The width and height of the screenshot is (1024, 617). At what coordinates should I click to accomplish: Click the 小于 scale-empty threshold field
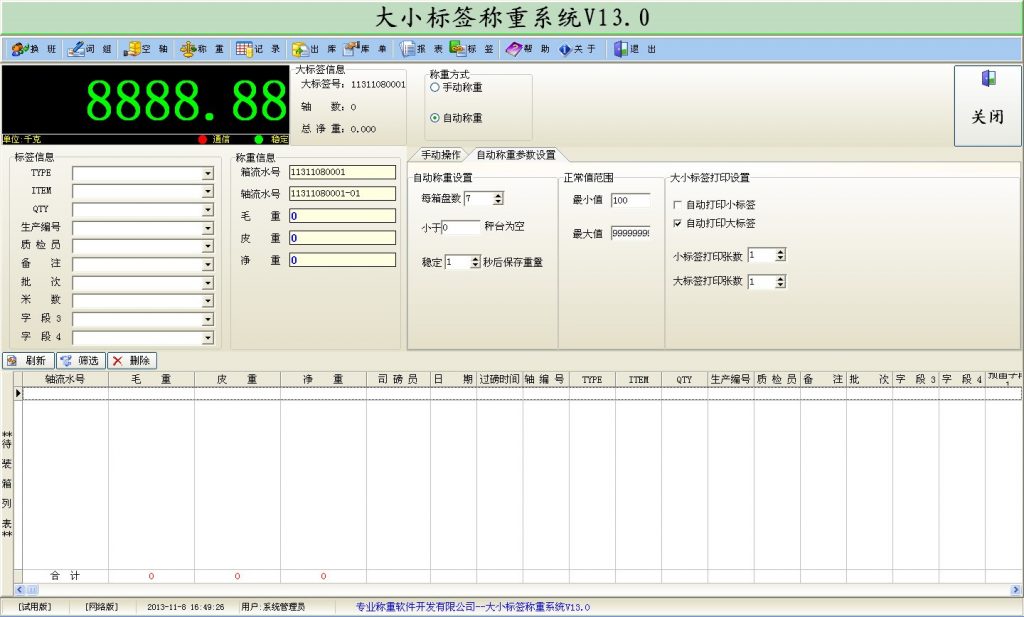(x=461, y=227)
